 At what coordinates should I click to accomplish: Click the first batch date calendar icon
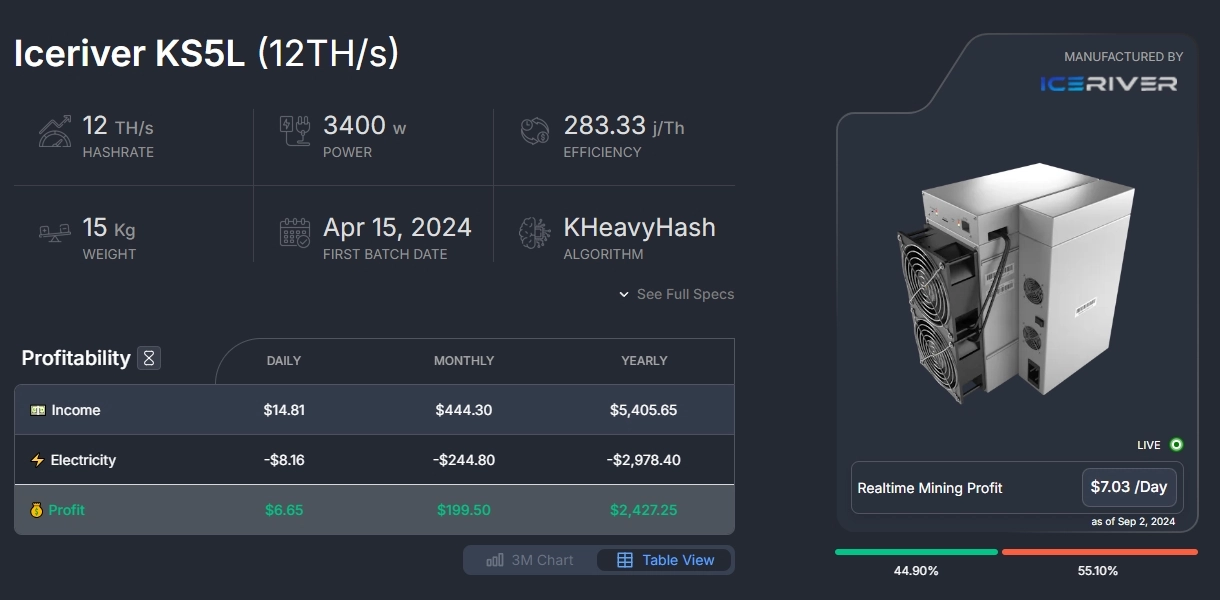click(x=295, y=233)
